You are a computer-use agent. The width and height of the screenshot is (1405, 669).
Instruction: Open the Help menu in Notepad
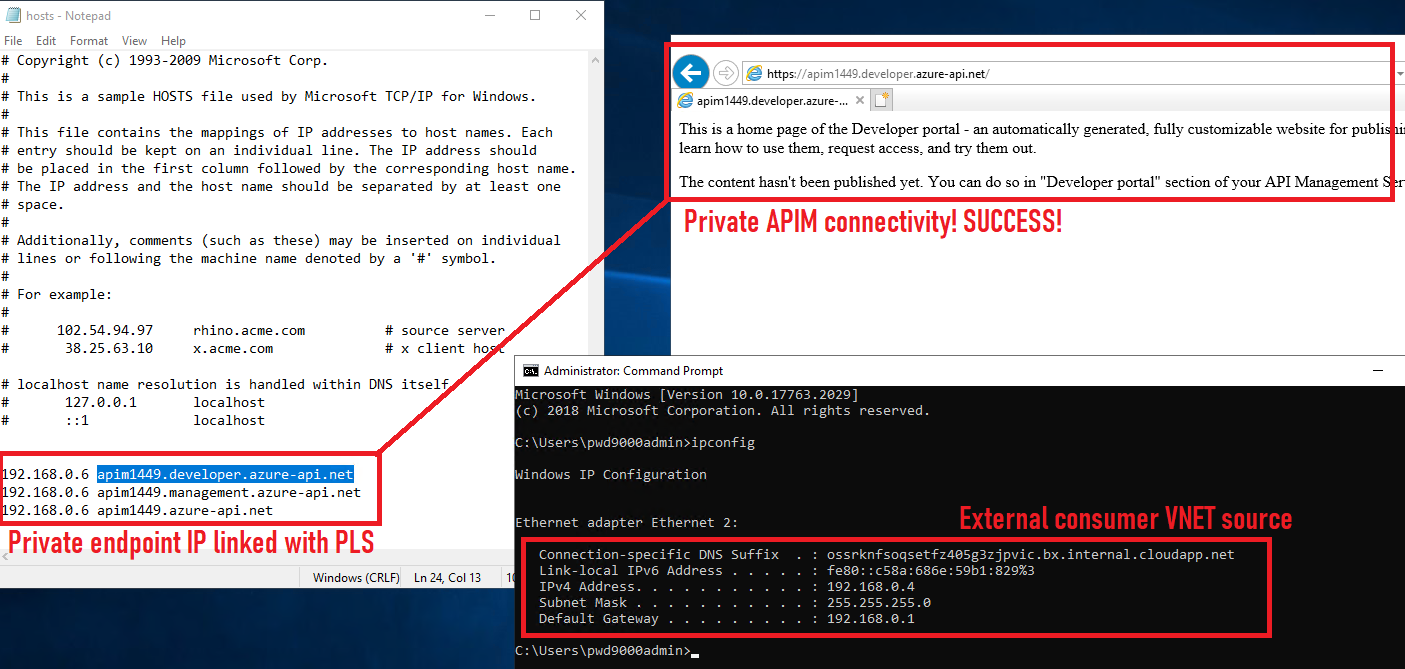point(173,41)
